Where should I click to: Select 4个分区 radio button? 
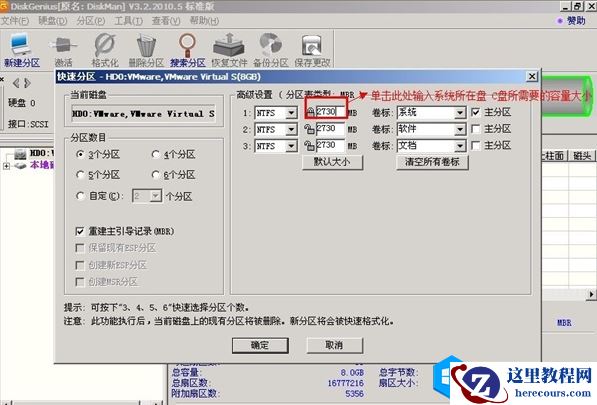coord(155,154)
